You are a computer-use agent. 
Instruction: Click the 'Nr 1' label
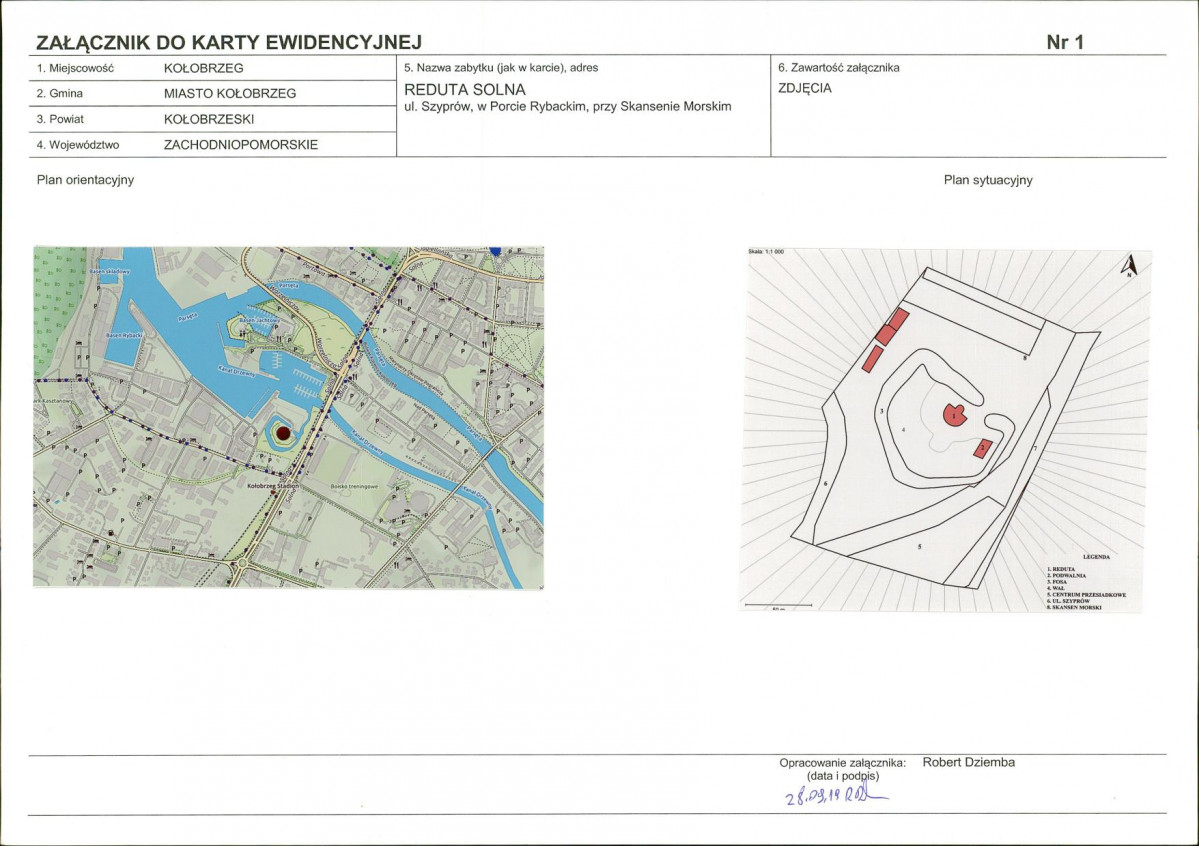pos(1065,42)
